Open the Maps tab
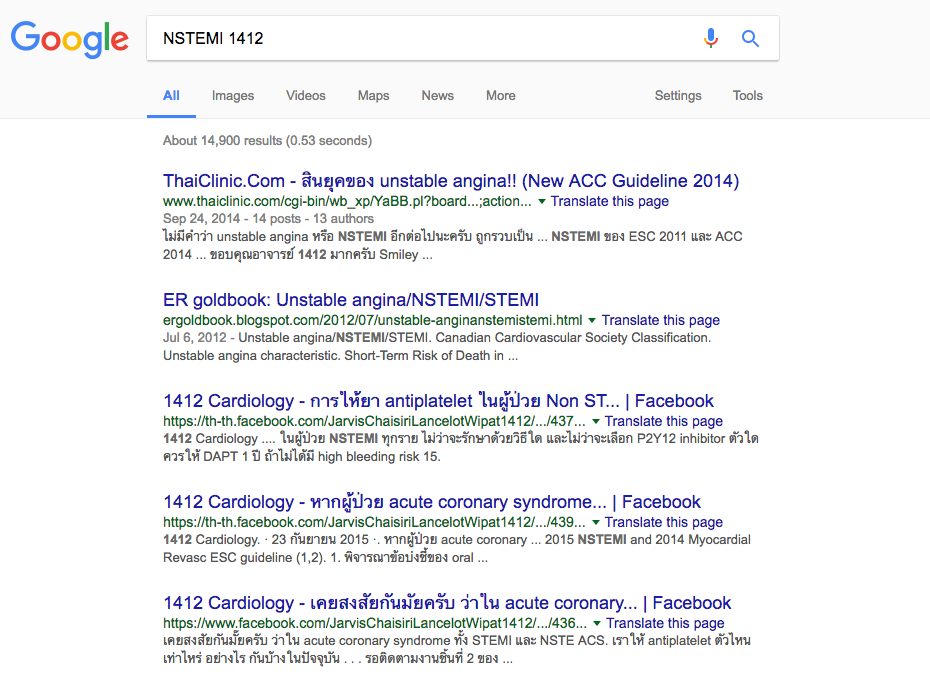Viewport: 930px width, 676px height. (373, 95)
